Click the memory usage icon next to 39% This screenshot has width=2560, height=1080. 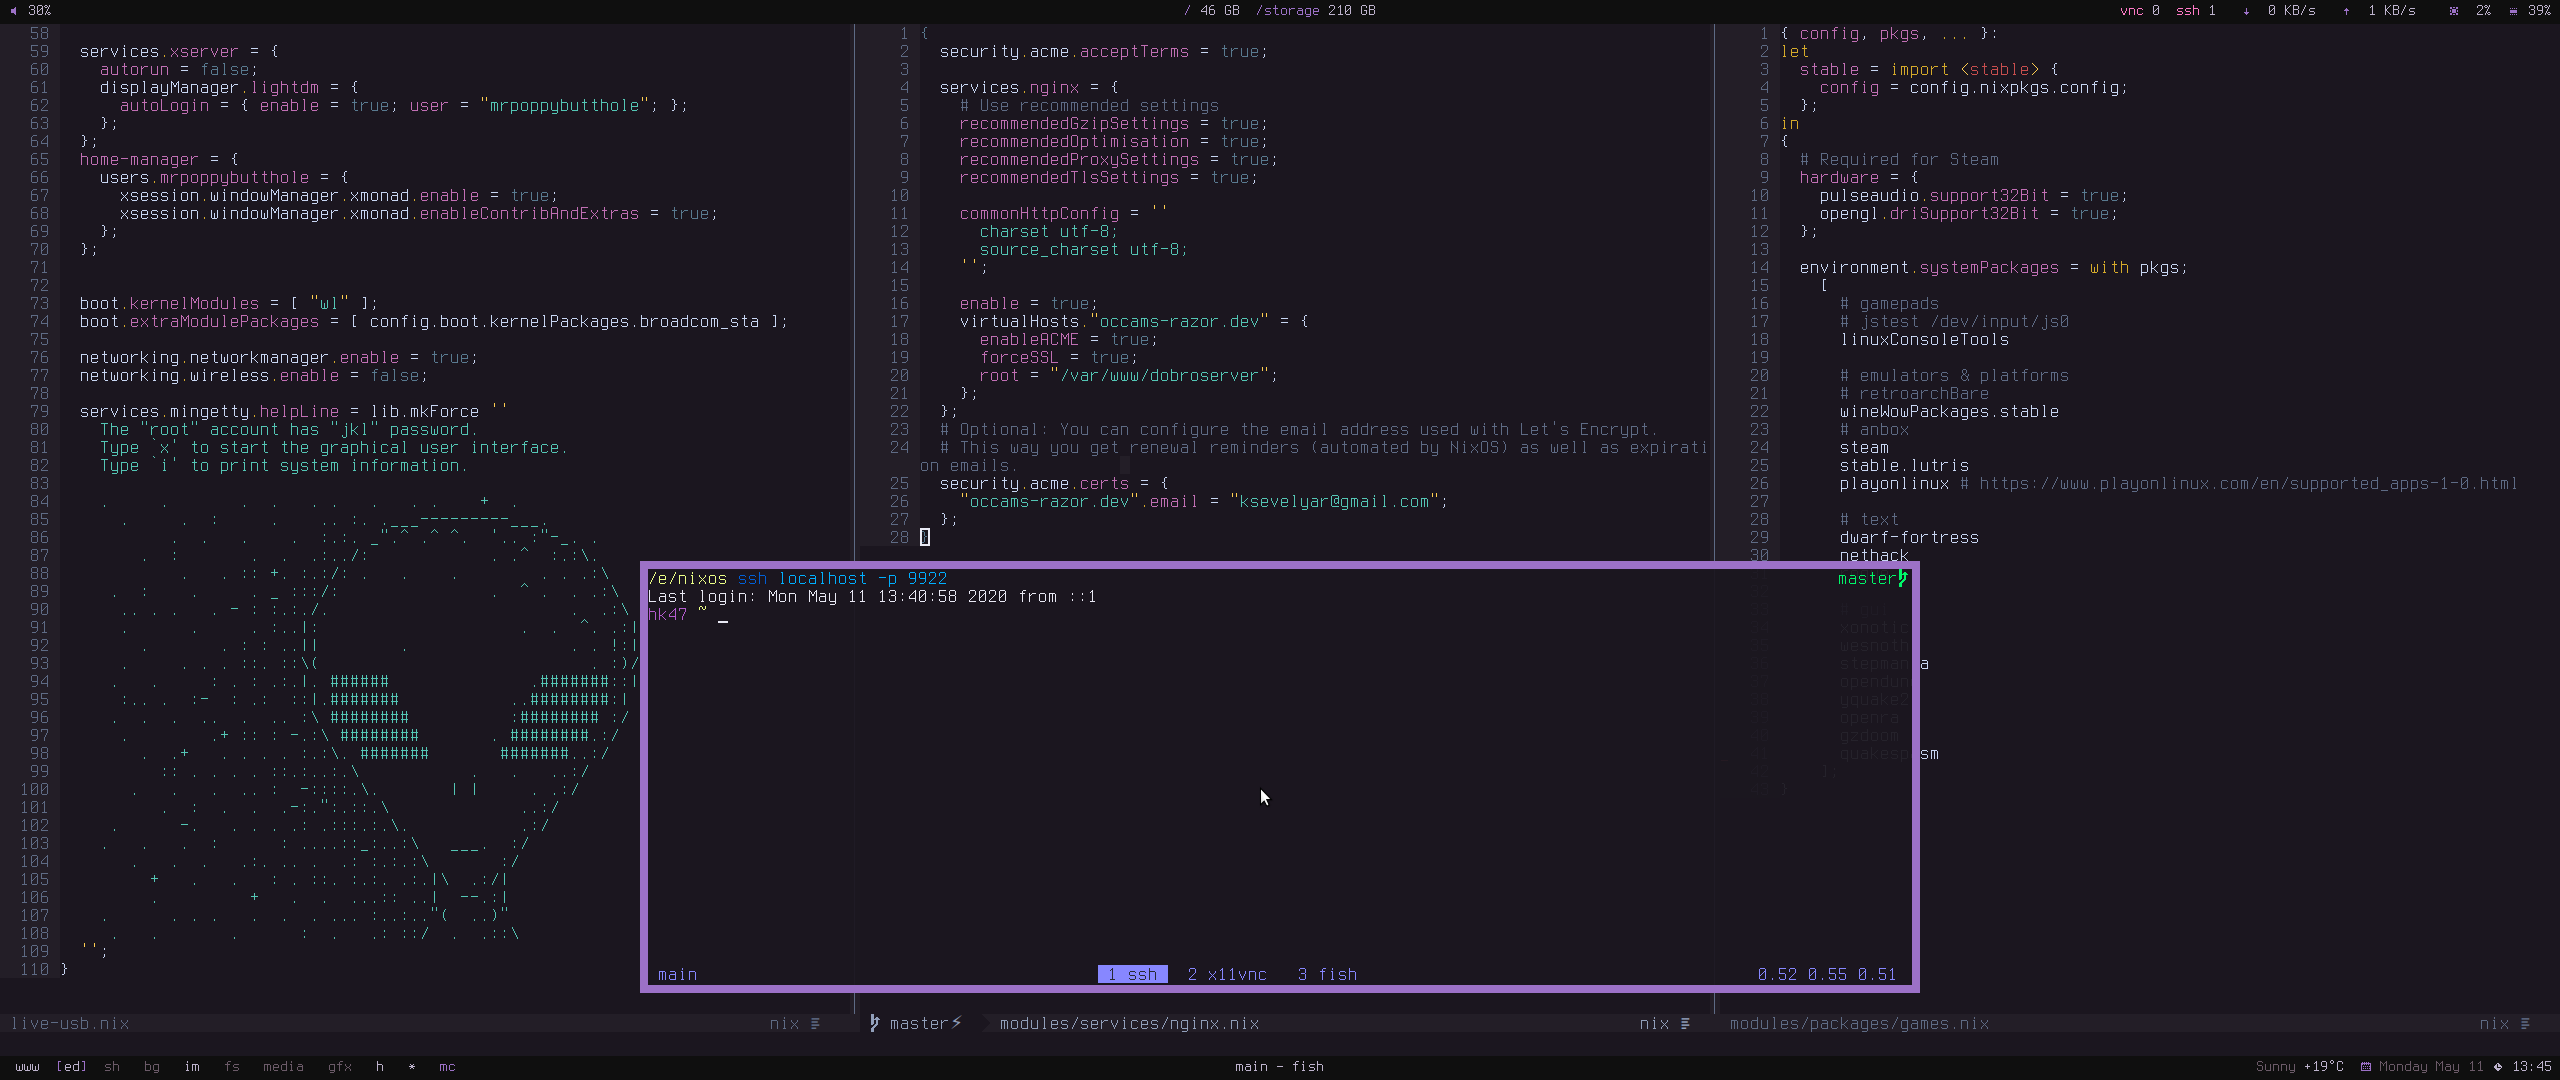[2513, 10]
